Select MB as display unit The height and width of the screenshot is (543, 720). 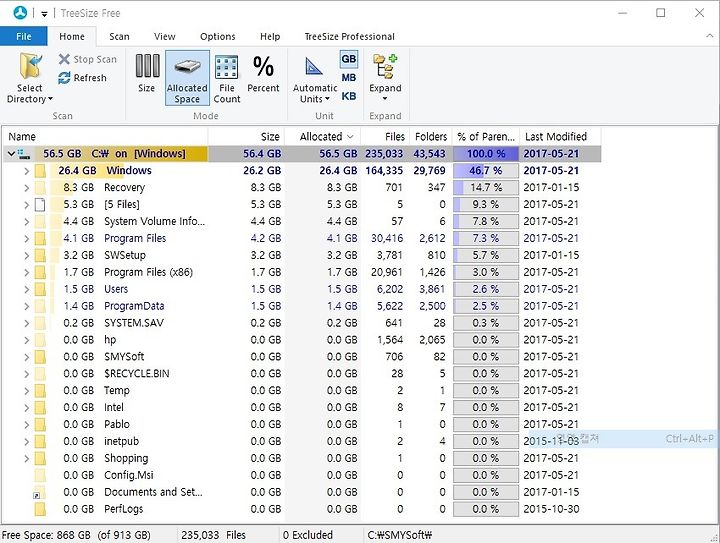[349, 78]
